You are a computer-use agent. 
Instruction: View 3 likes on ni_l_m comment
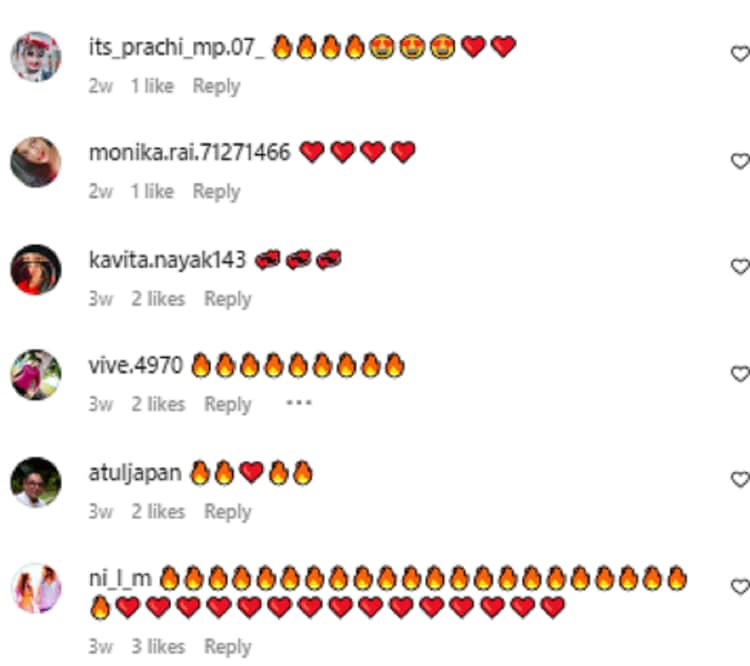(x=158, y=647)
